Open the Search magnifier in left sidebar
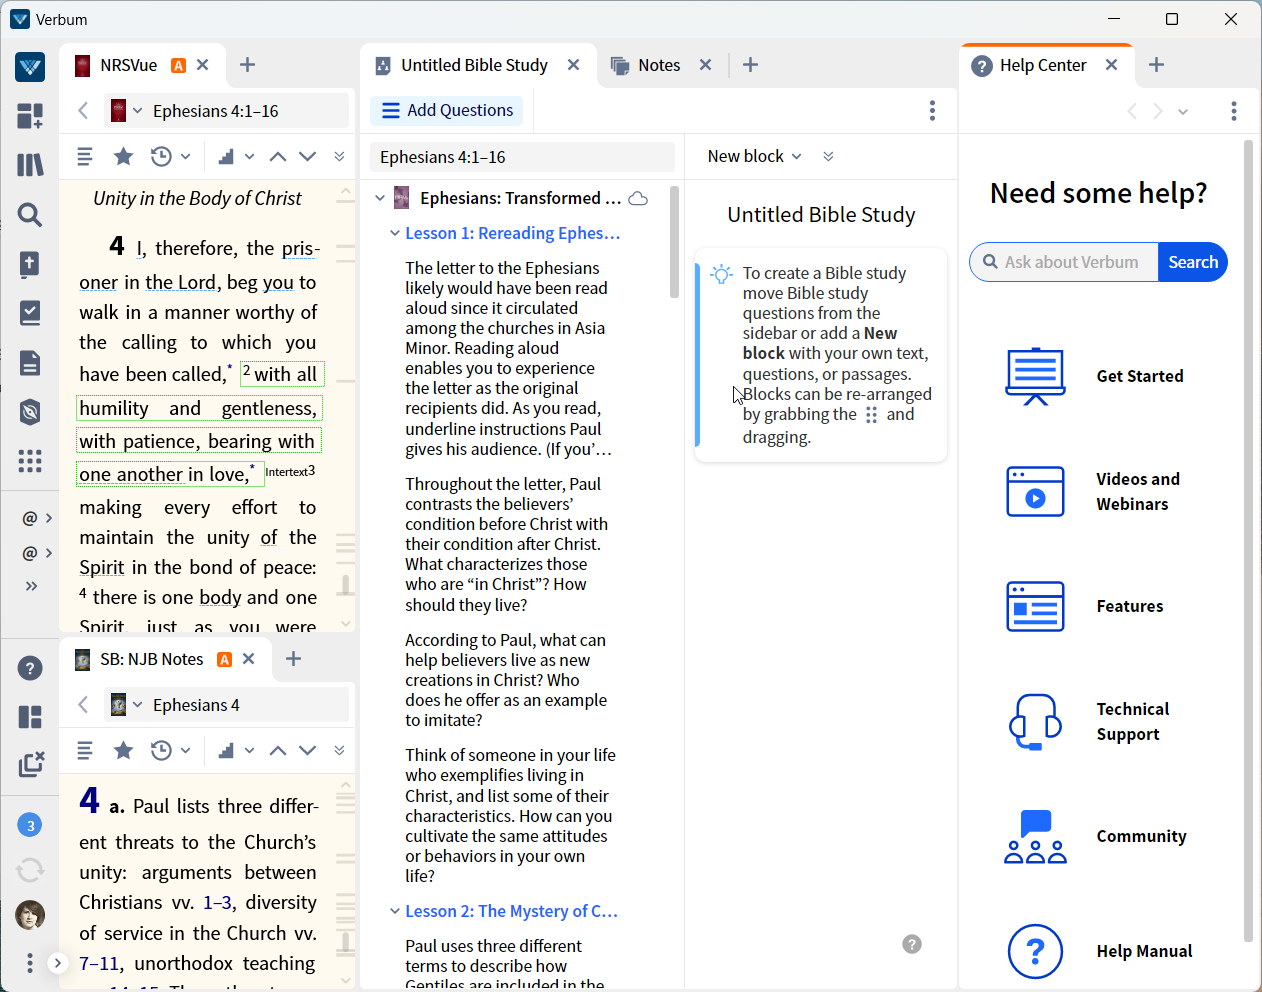This screenshot has width=1262, height=992. point(30,214)
